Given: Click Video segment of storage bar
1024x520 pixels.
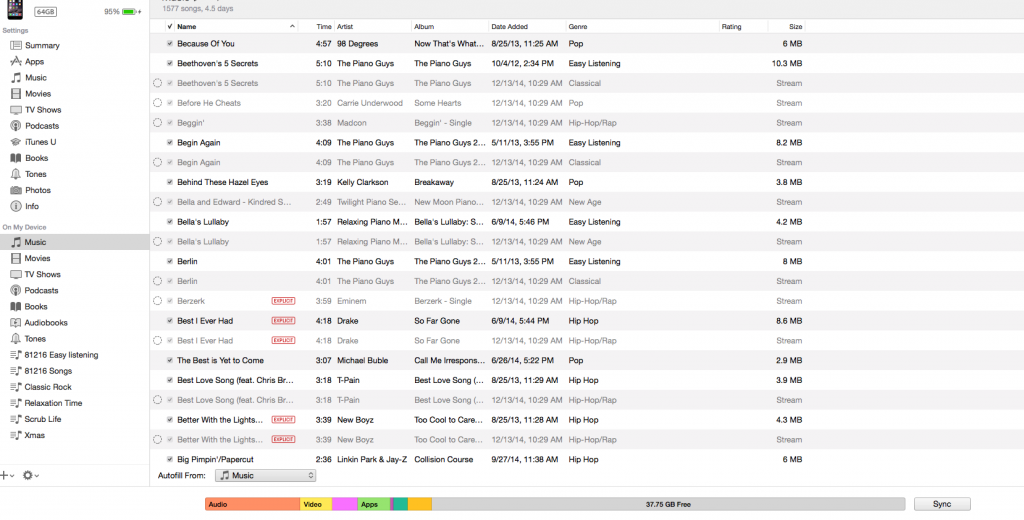Looking at the screenshot, I should tap(316, 504).
